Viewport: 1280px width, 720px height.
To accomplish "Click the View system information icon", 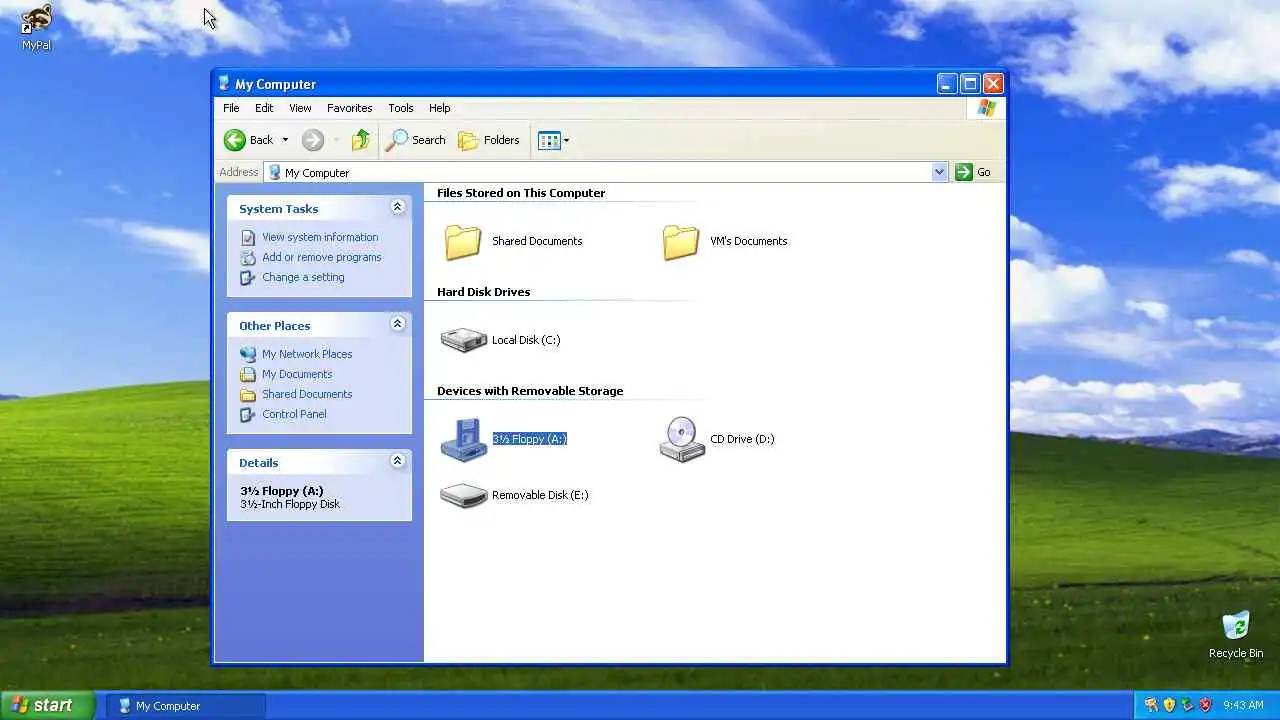I will (x=248, y=237).
